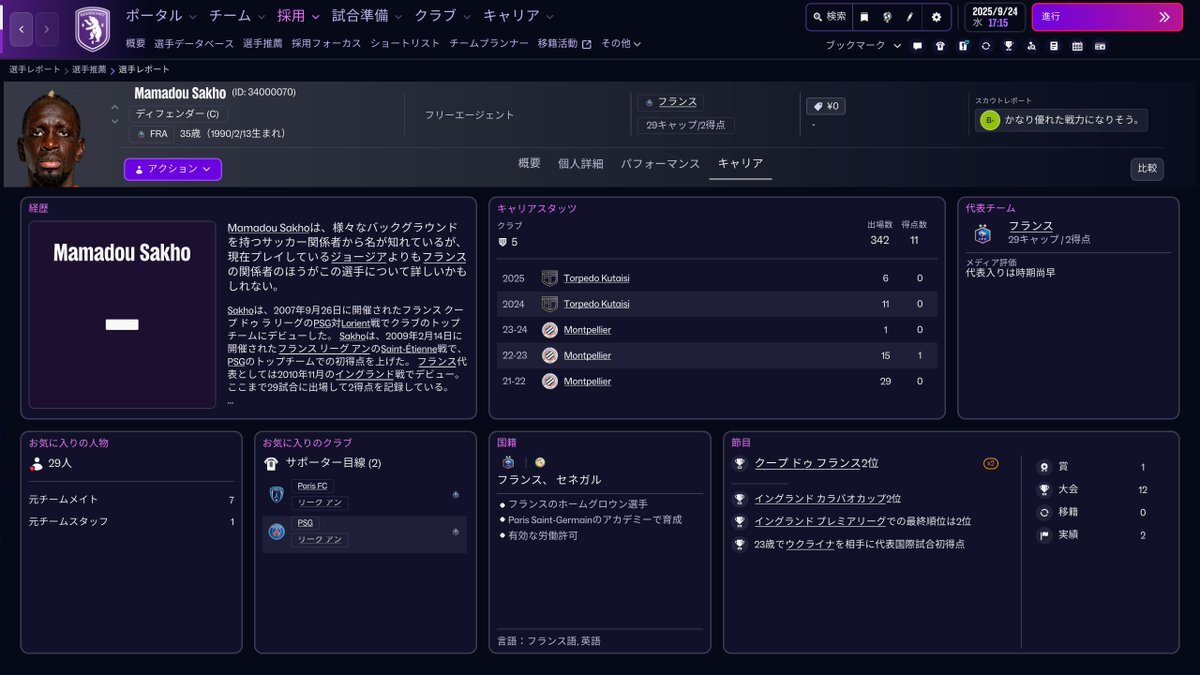Click the shirt shortcut icon
The width and height of the screenshot is (1200, 675).
pos(940,46)
